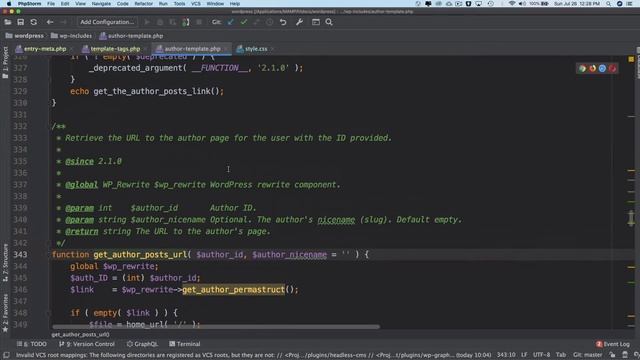The image size is (640, 360).
Task: Click the Add Configuration dropdown
Action: click(107, 22)
